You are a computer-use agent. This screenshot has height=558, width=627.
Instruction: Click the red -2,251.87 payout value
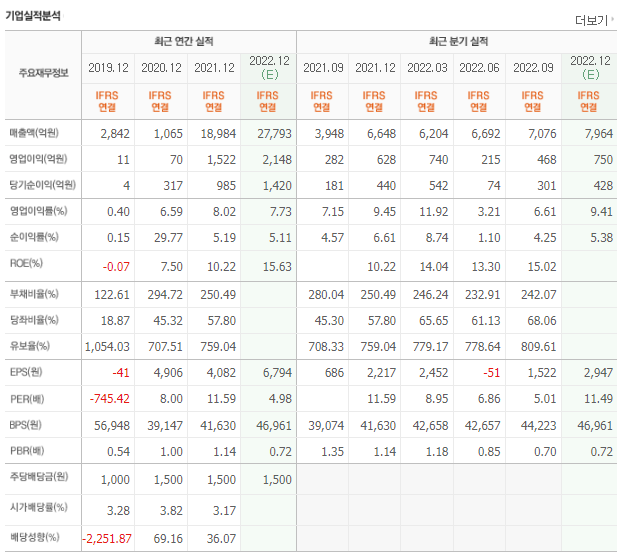coord(107,539)
